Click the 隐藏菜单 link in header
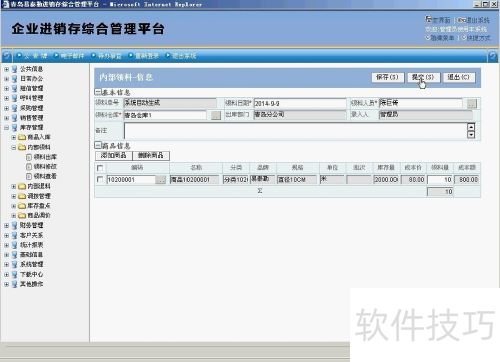The width and height of the screenshot is (500, 362). tap(442, 38)
